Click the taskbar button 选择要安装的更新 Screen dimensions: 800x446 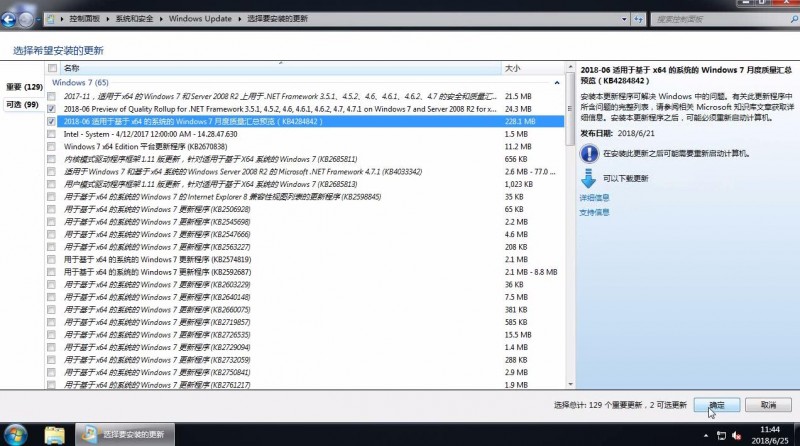point(125,435)
